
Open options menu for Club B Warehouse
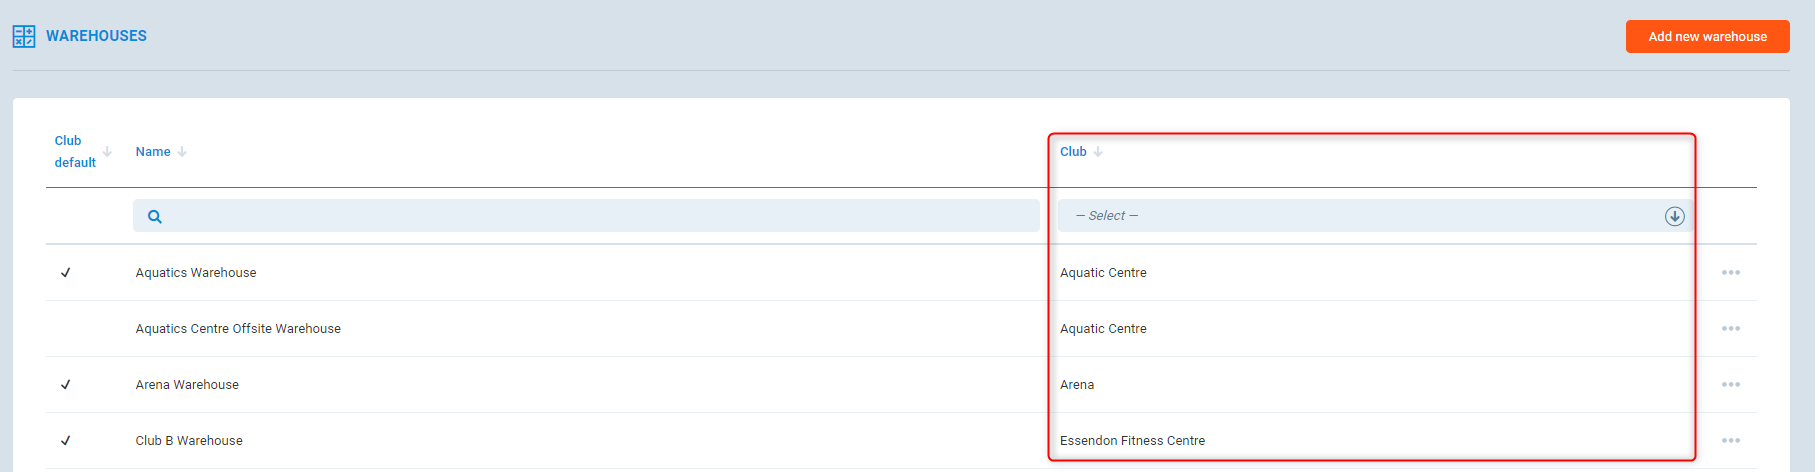tap(1730, 441)
